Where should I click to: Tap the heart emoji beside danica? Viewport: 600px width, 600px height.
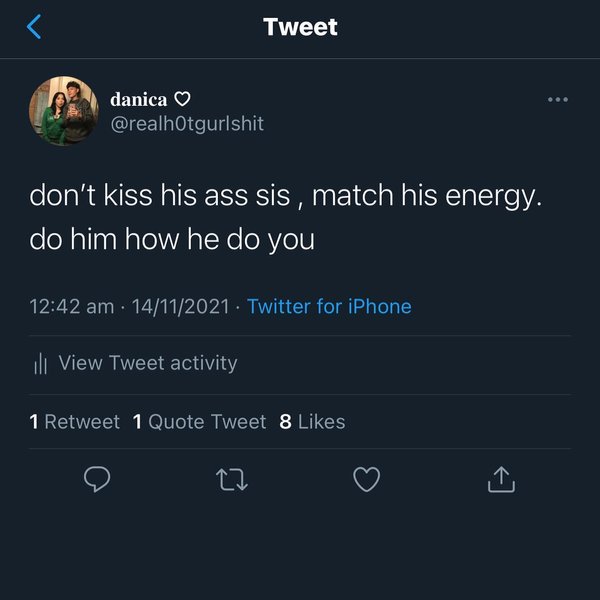tap(182, 99)
